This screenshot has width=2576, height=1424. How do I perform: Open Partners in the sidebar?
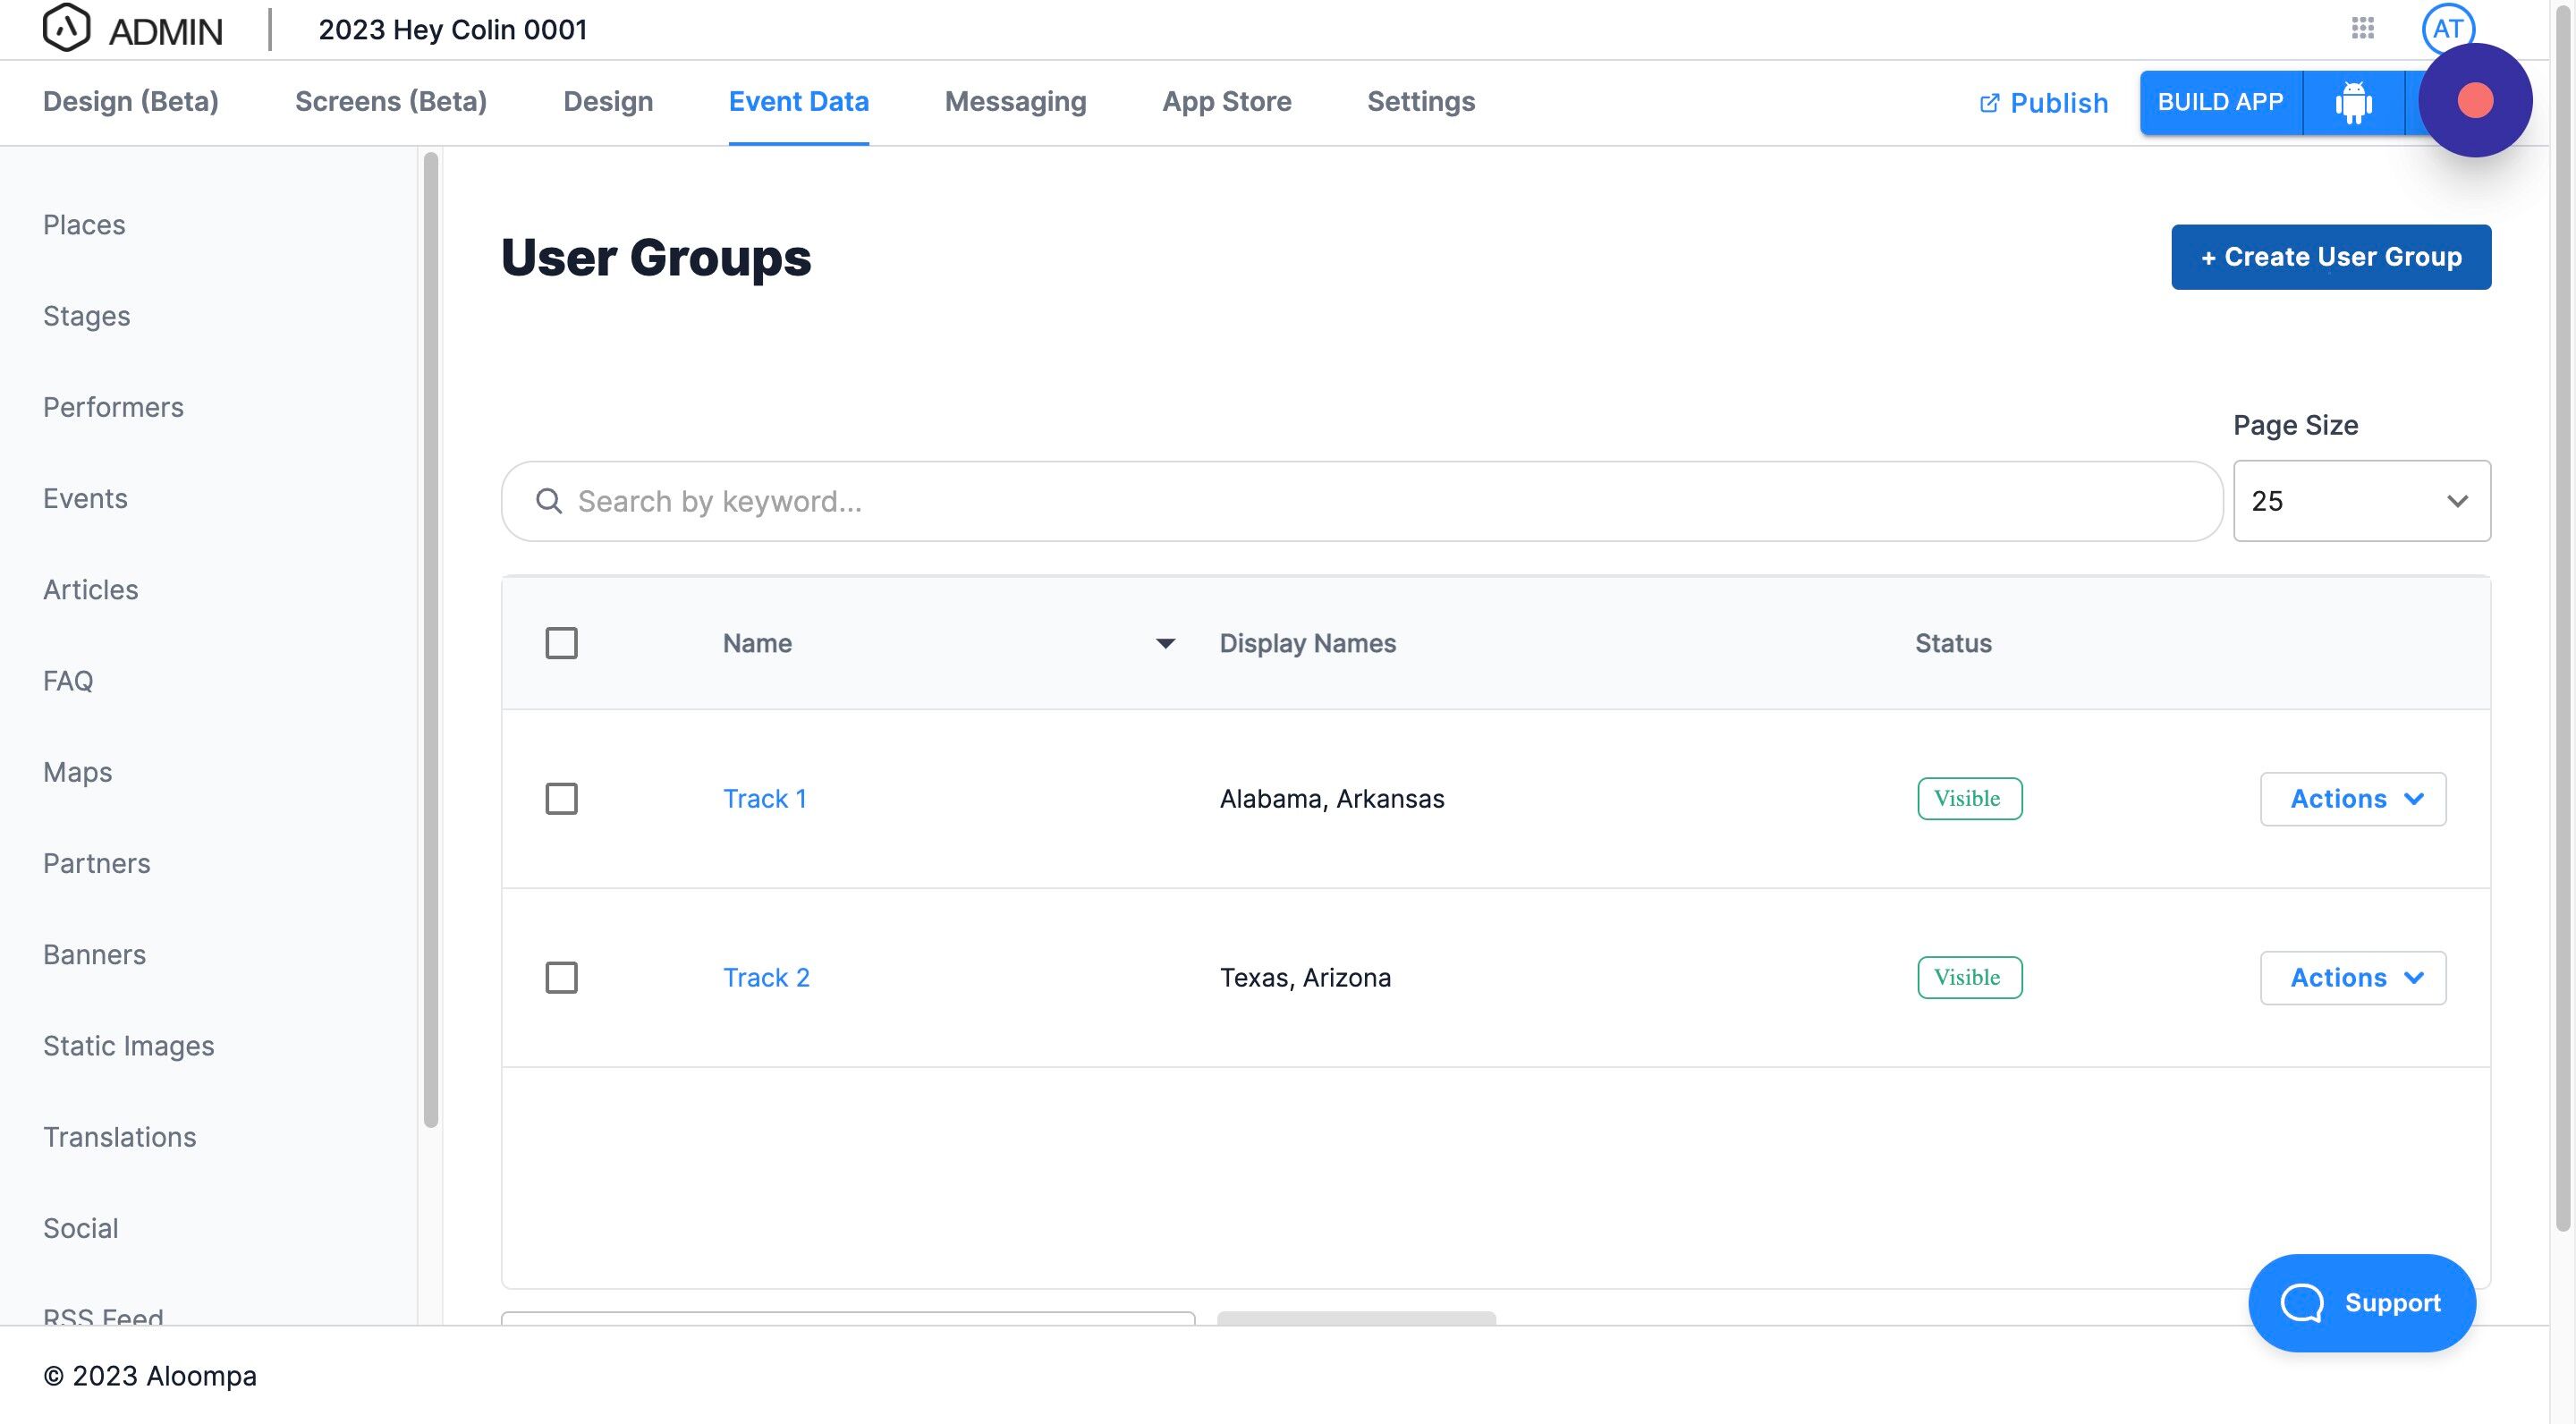[x=96, y=863]
